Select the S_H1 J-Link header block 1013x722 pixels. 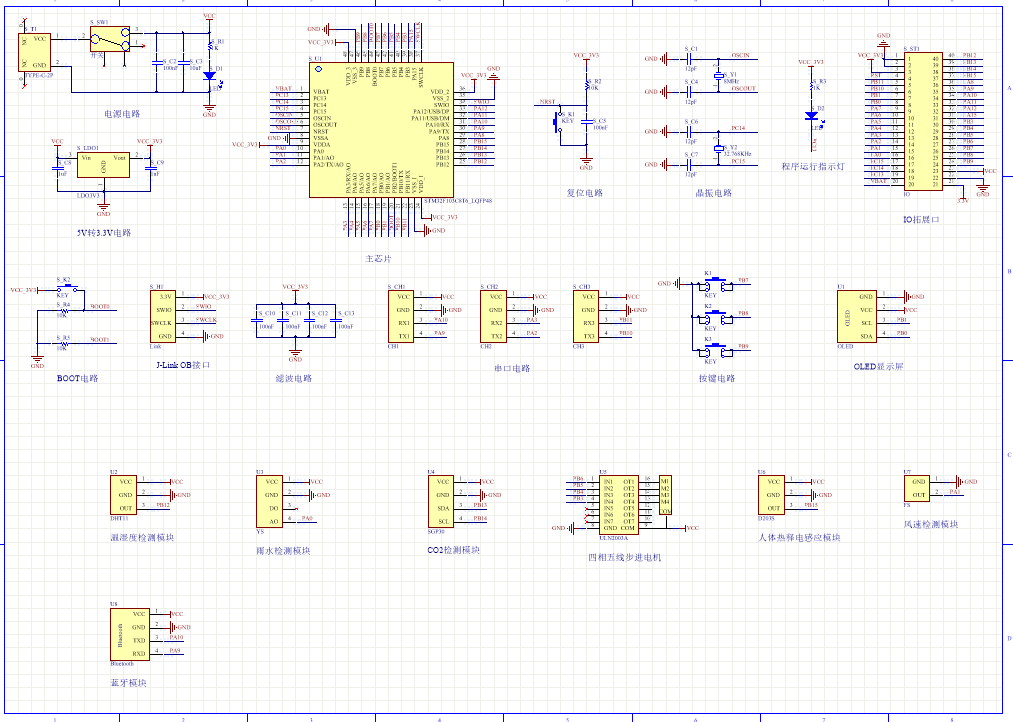162,316
